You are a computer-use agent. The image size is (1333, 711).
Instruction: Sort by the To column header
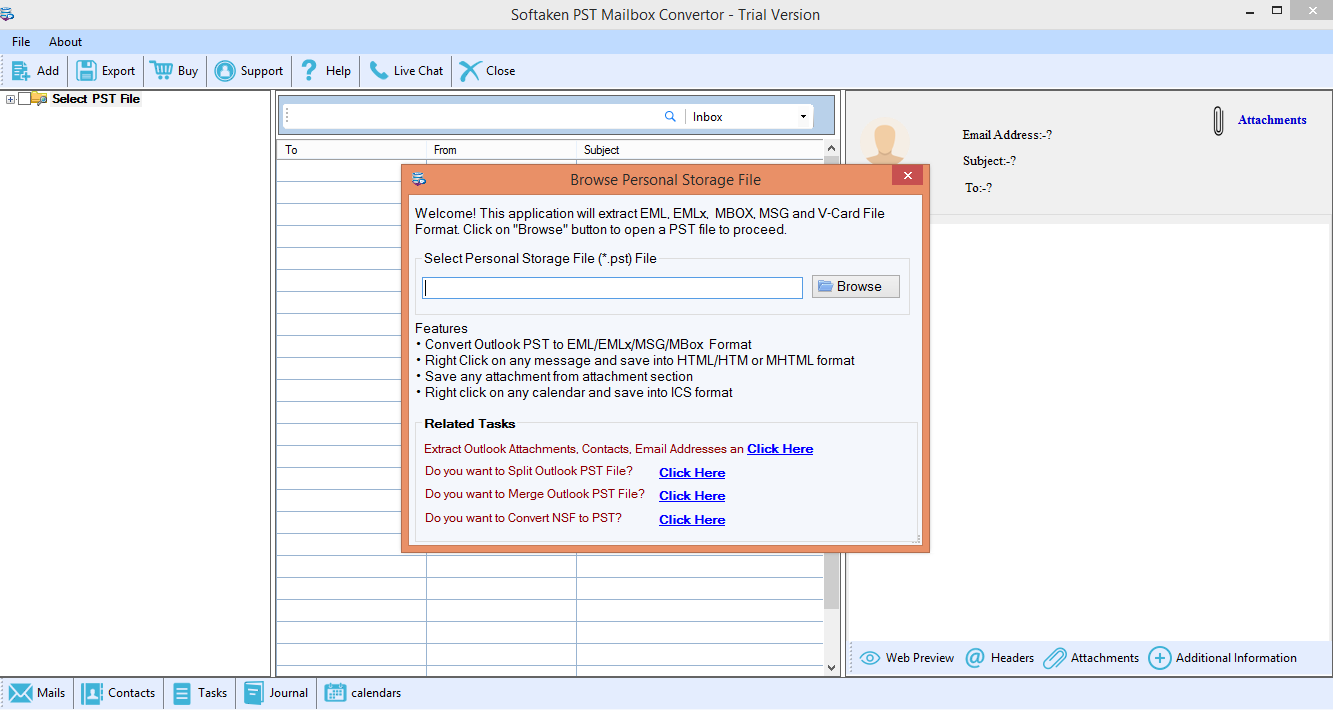coord(352,150)
